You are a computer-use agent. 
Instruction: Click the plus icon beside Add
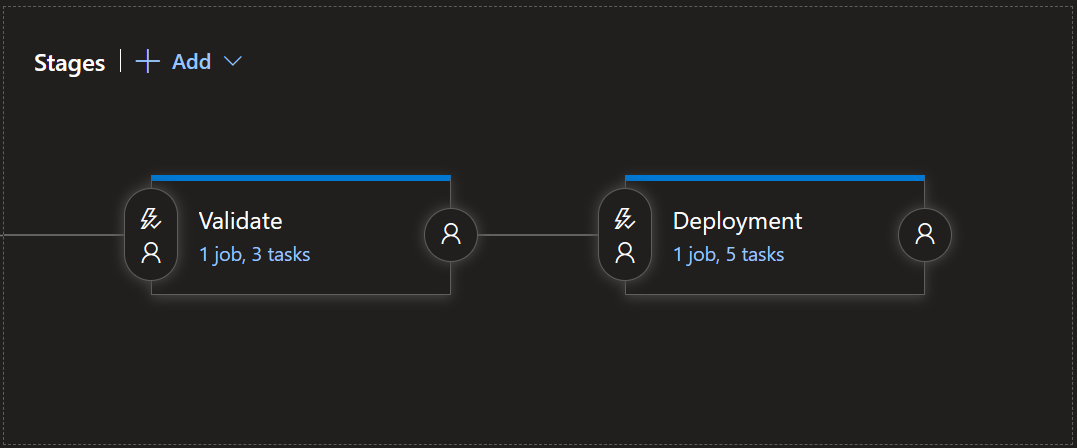click(148, 62)
